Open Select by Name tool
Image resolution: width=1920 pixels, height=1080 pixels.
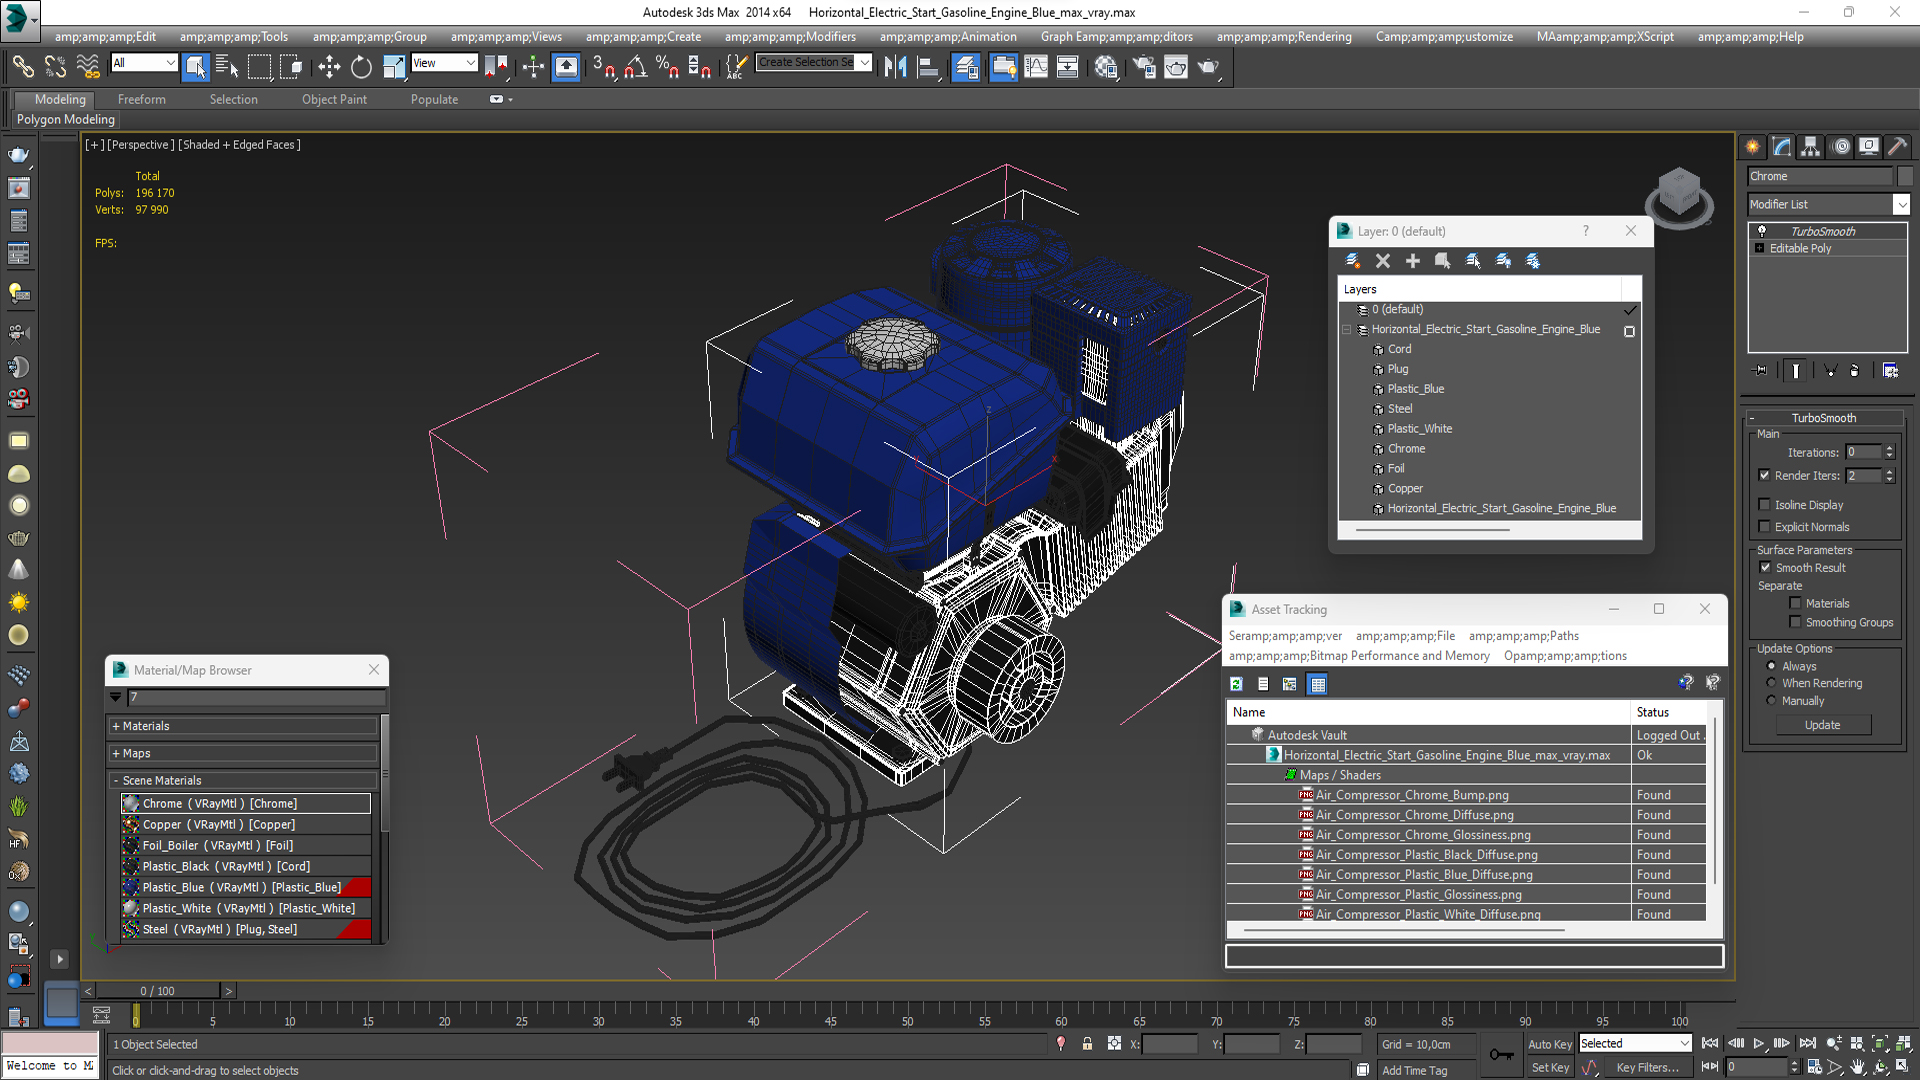[227, 67]
